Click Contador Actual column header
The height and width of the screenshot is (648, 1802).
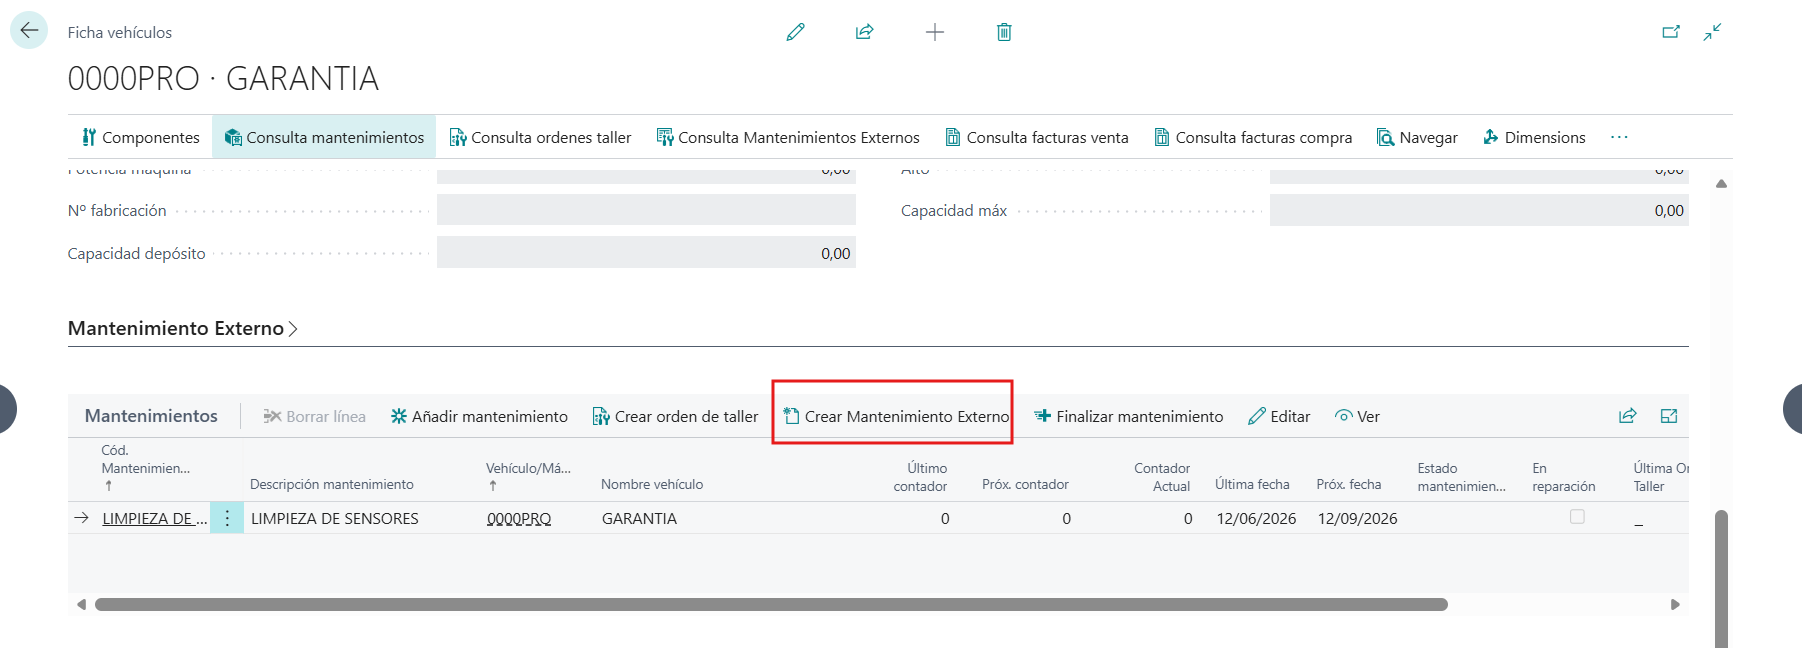point(1162,477)
